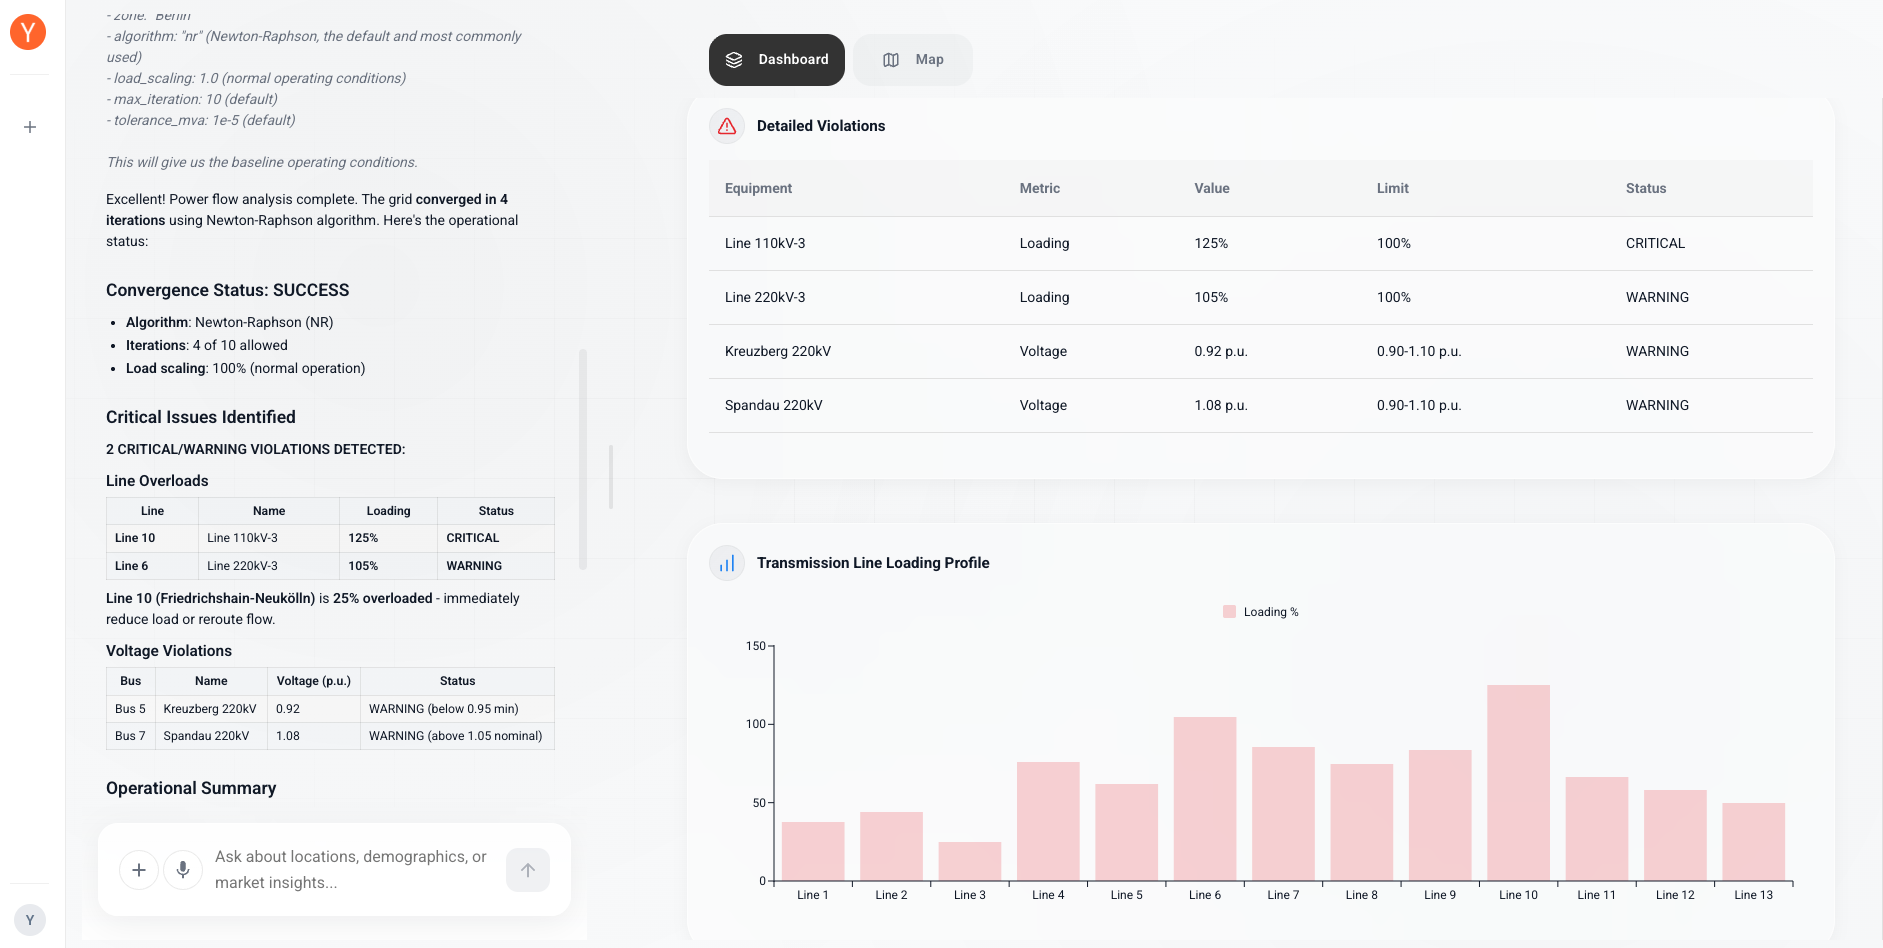Click the Line 6 bar in chart
Image resolution: width=1883 pixels, height=948 pixels.
pyautogui.click(x=1204, y=798)
